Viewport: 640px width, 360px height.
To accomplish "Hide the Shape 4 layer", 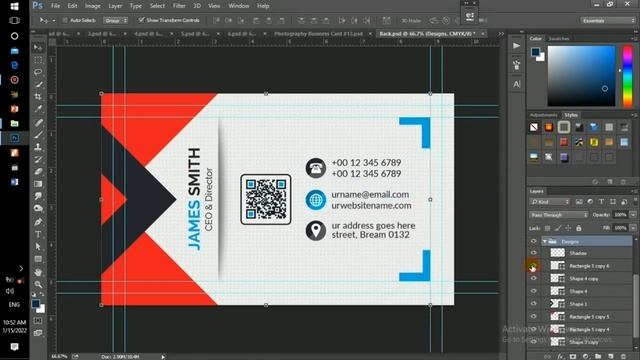I will (533, 291).
